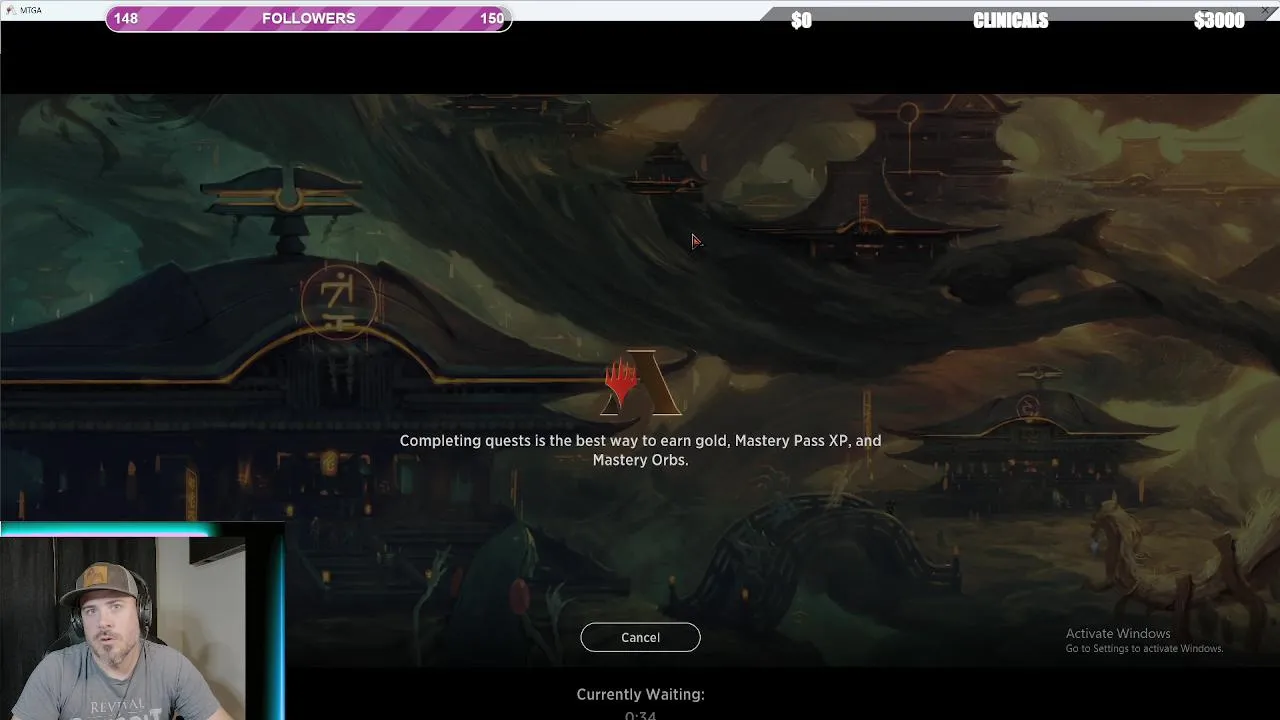Select the Followers goal progress bar

(x=308, y=18)
